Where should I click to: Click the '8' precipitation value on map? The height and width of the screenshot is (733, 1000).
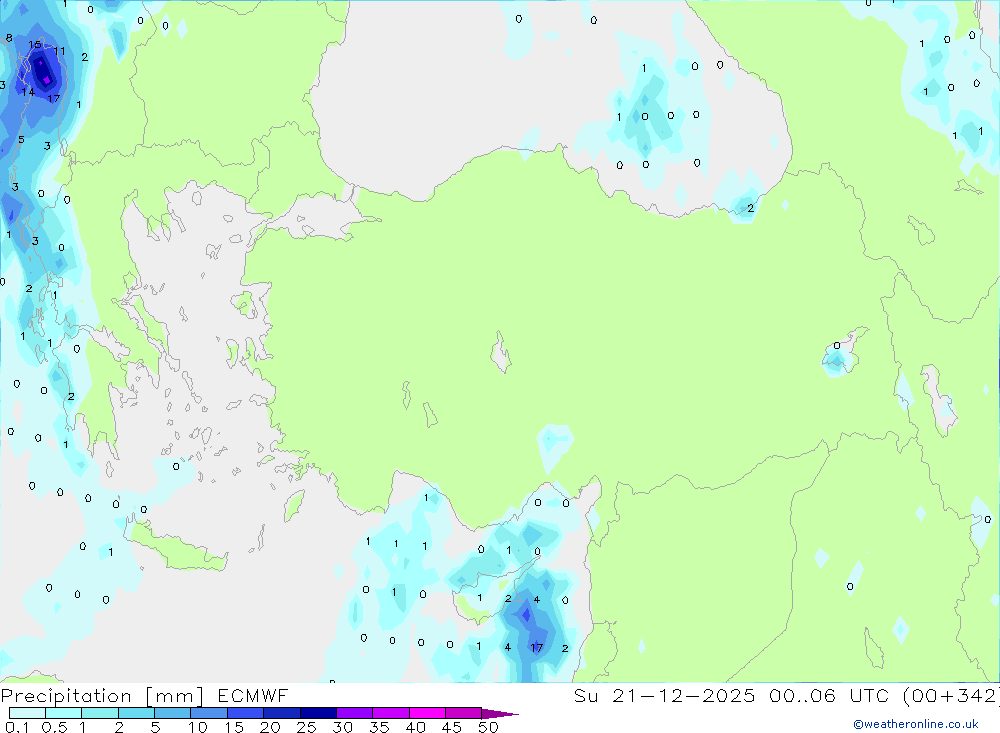[x=9, y=38]
